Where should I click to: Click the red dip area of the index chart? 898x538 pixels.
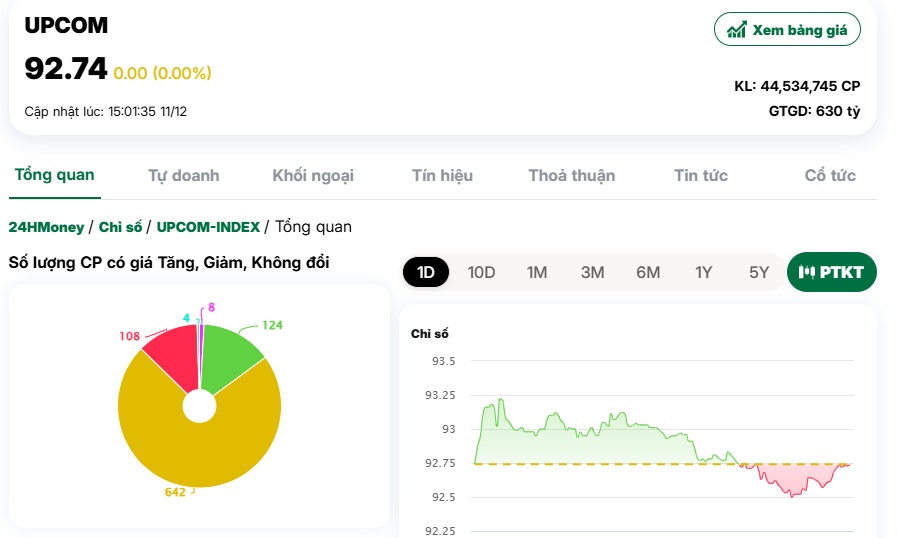[x=793, y=478]
